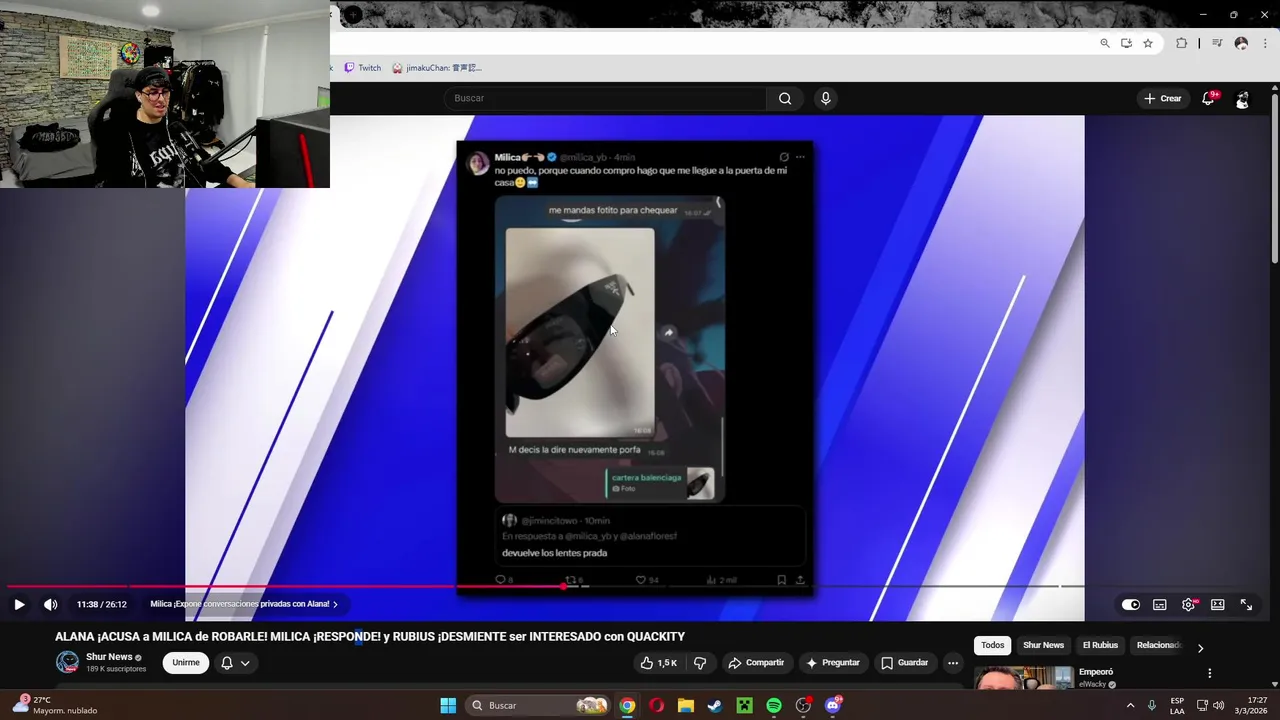
Task: Open more actions three-dot menu beside Guardar
Action: 953,663
